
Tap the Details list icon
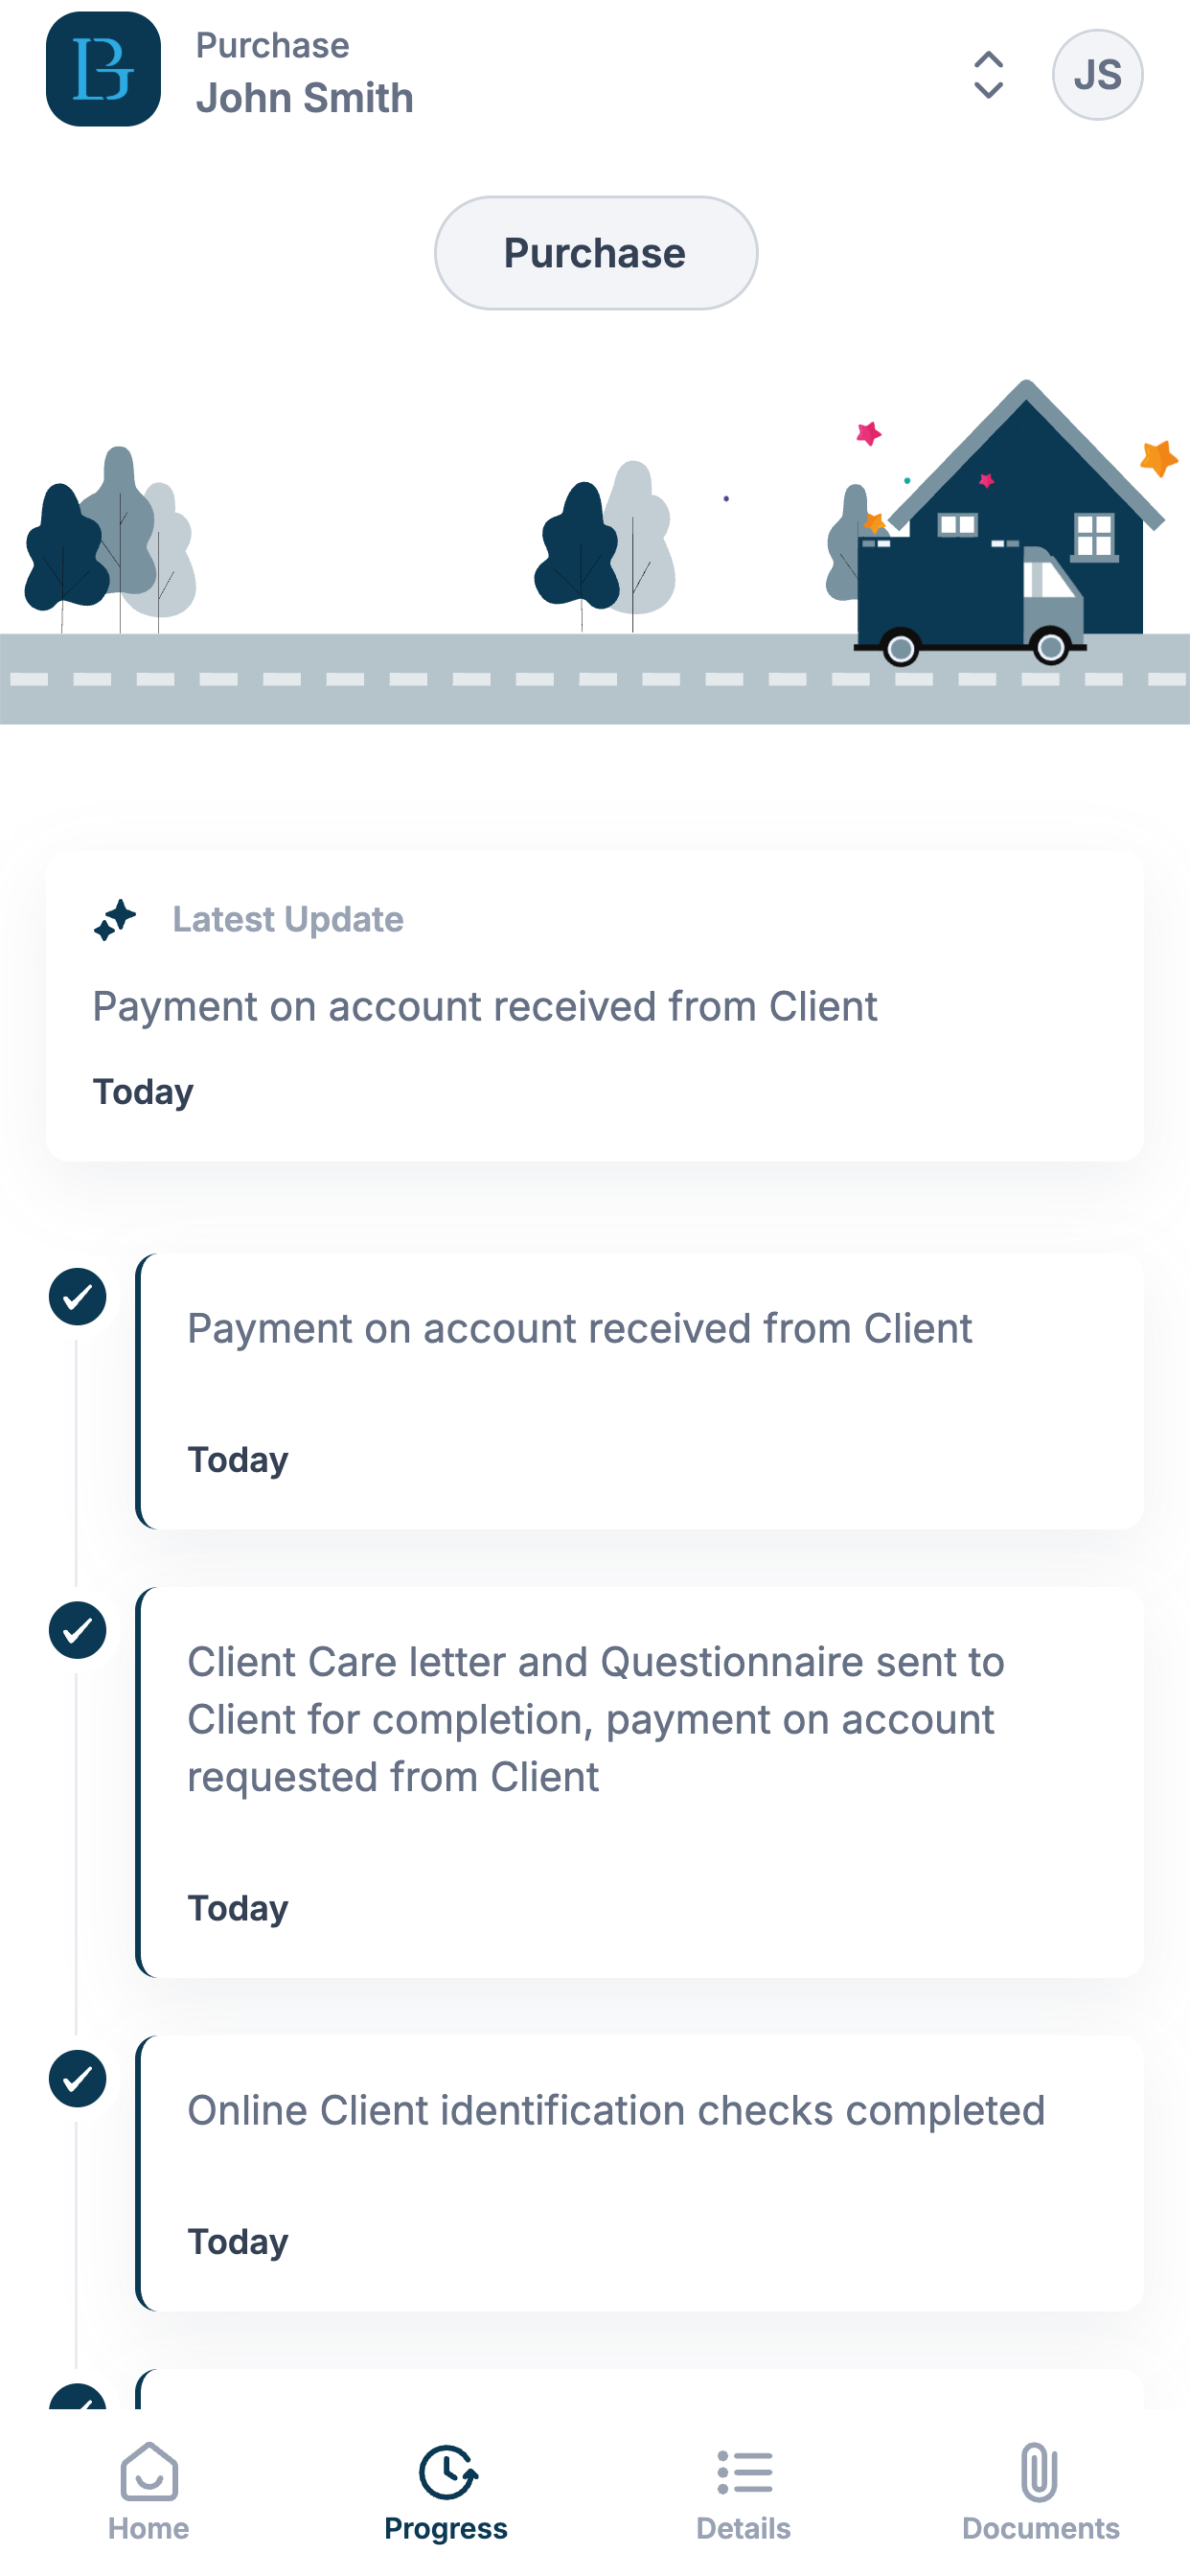pyautogui.click(x=745, y=2472)
